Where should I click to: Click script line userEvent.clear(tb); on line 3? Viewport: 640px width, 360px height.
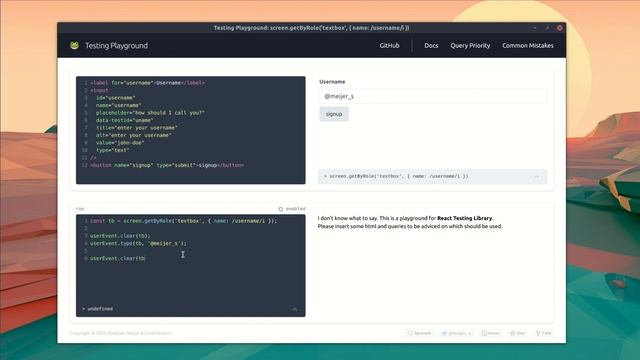coord(120,236)
